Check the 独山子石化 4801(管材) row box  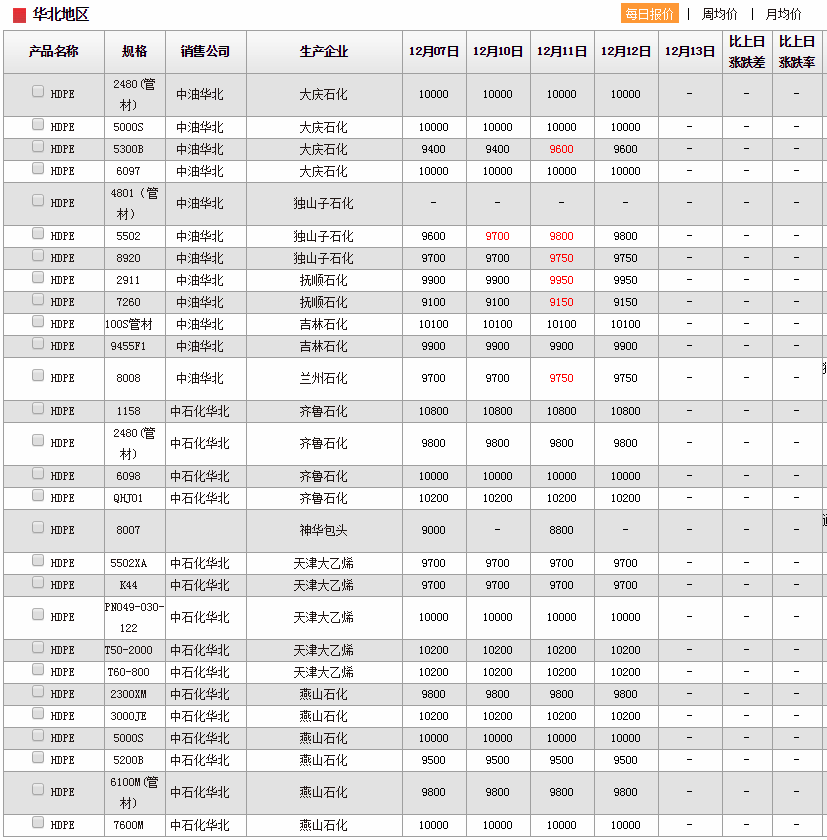(x=37, y=200)
